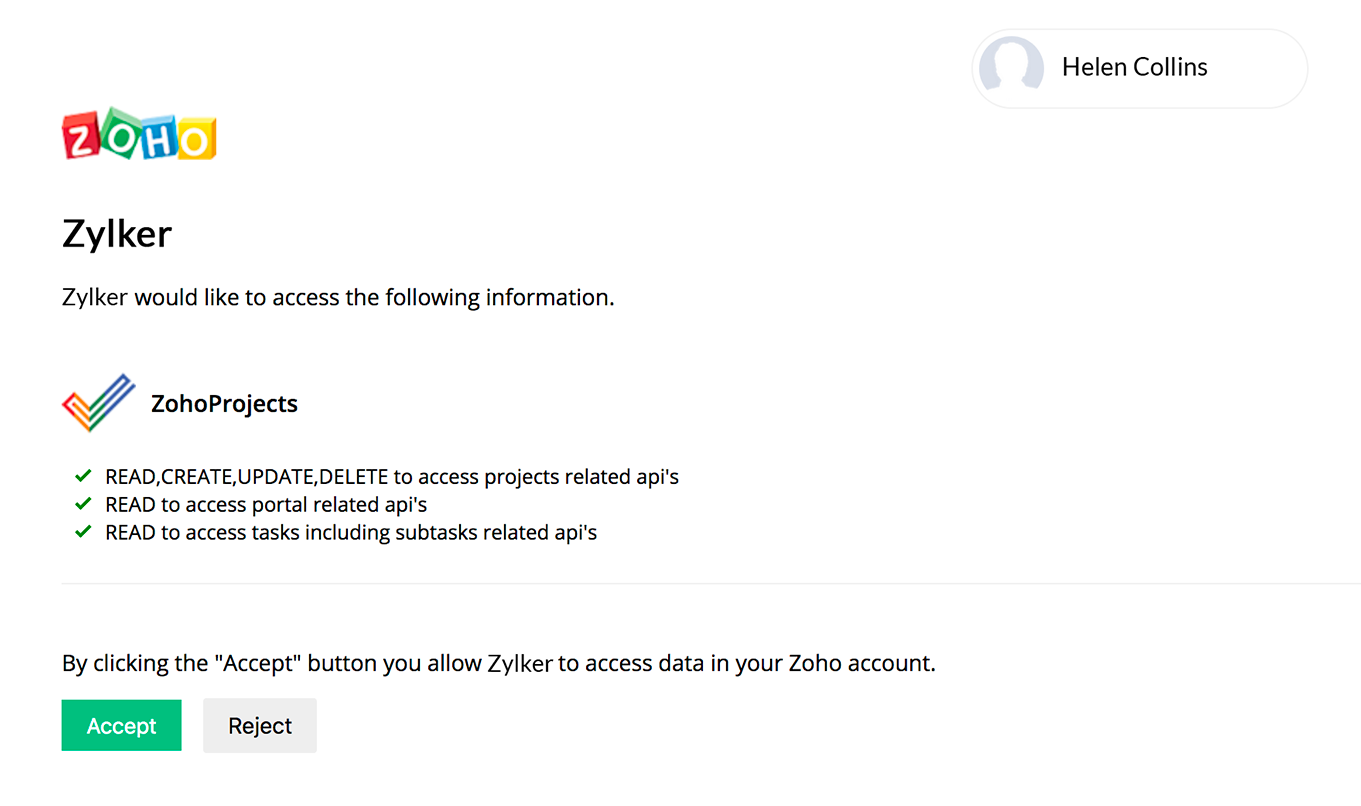The width and height of the screenshot is (1361, 806).
Task: Click the green check beside projects permission
Action: pos(84,476)
